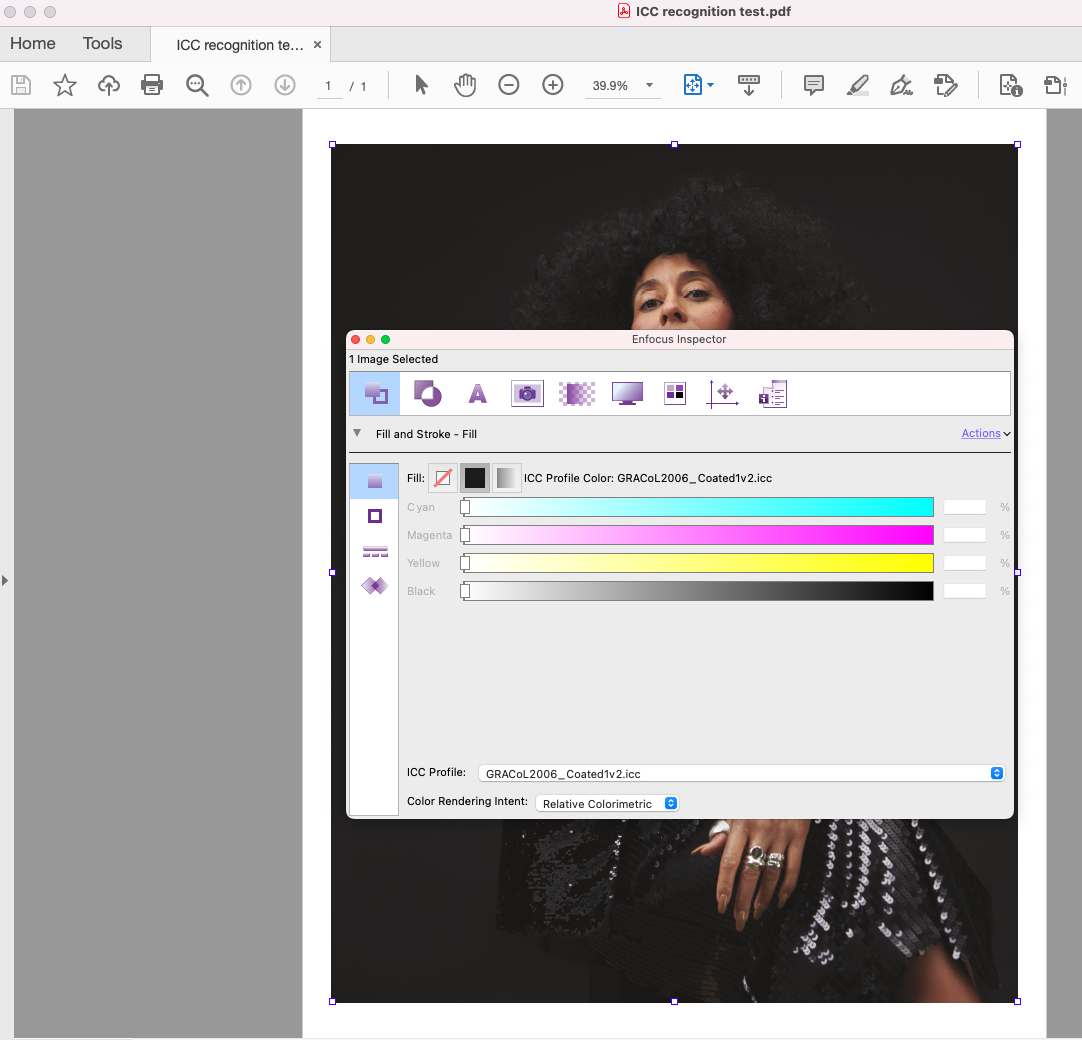The image size is (1082, 1040).
Task: Open the Text category in Inspector
Action: (x=478, y=394)
